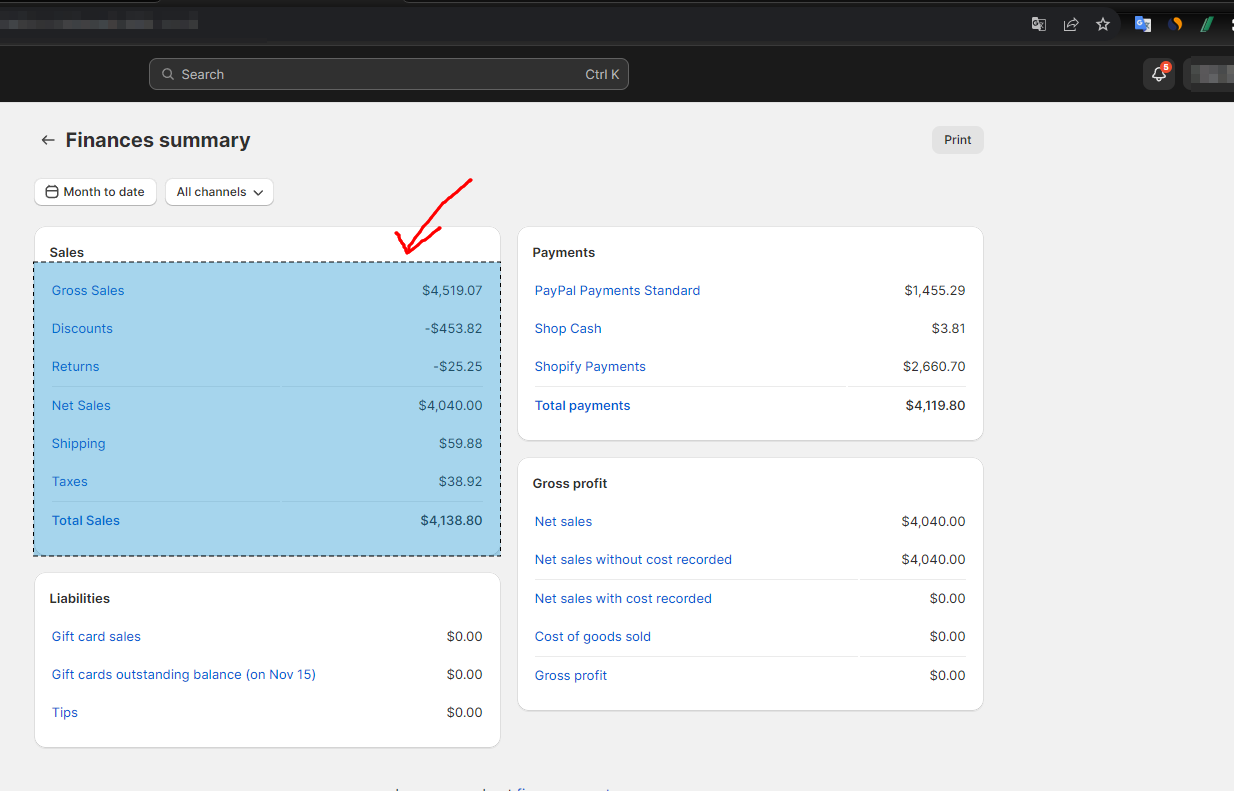Open the notifications bell with 5 badge
1234x791 pixels.
(x=1159, y=74)
